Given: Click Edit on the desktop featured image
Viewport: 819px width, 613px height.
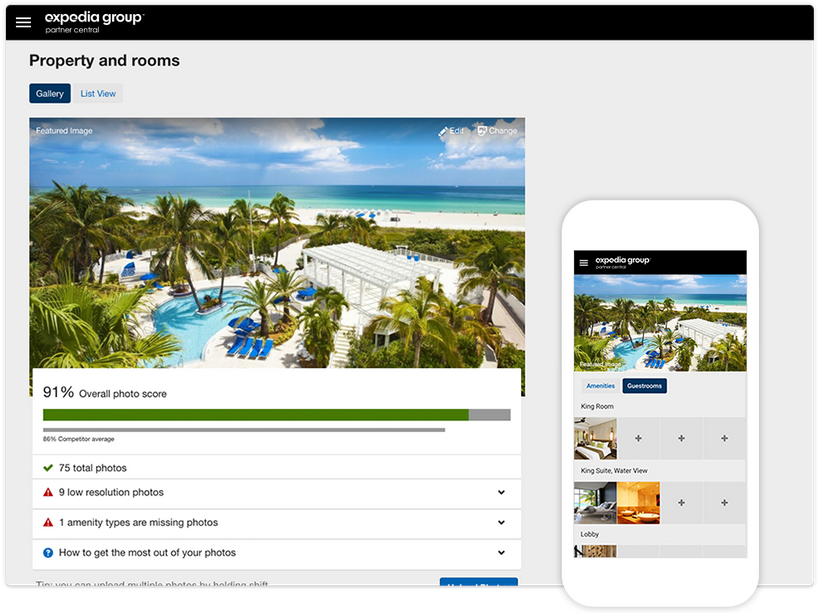Looking at the screenshot, I should click(x=451, y=131).
